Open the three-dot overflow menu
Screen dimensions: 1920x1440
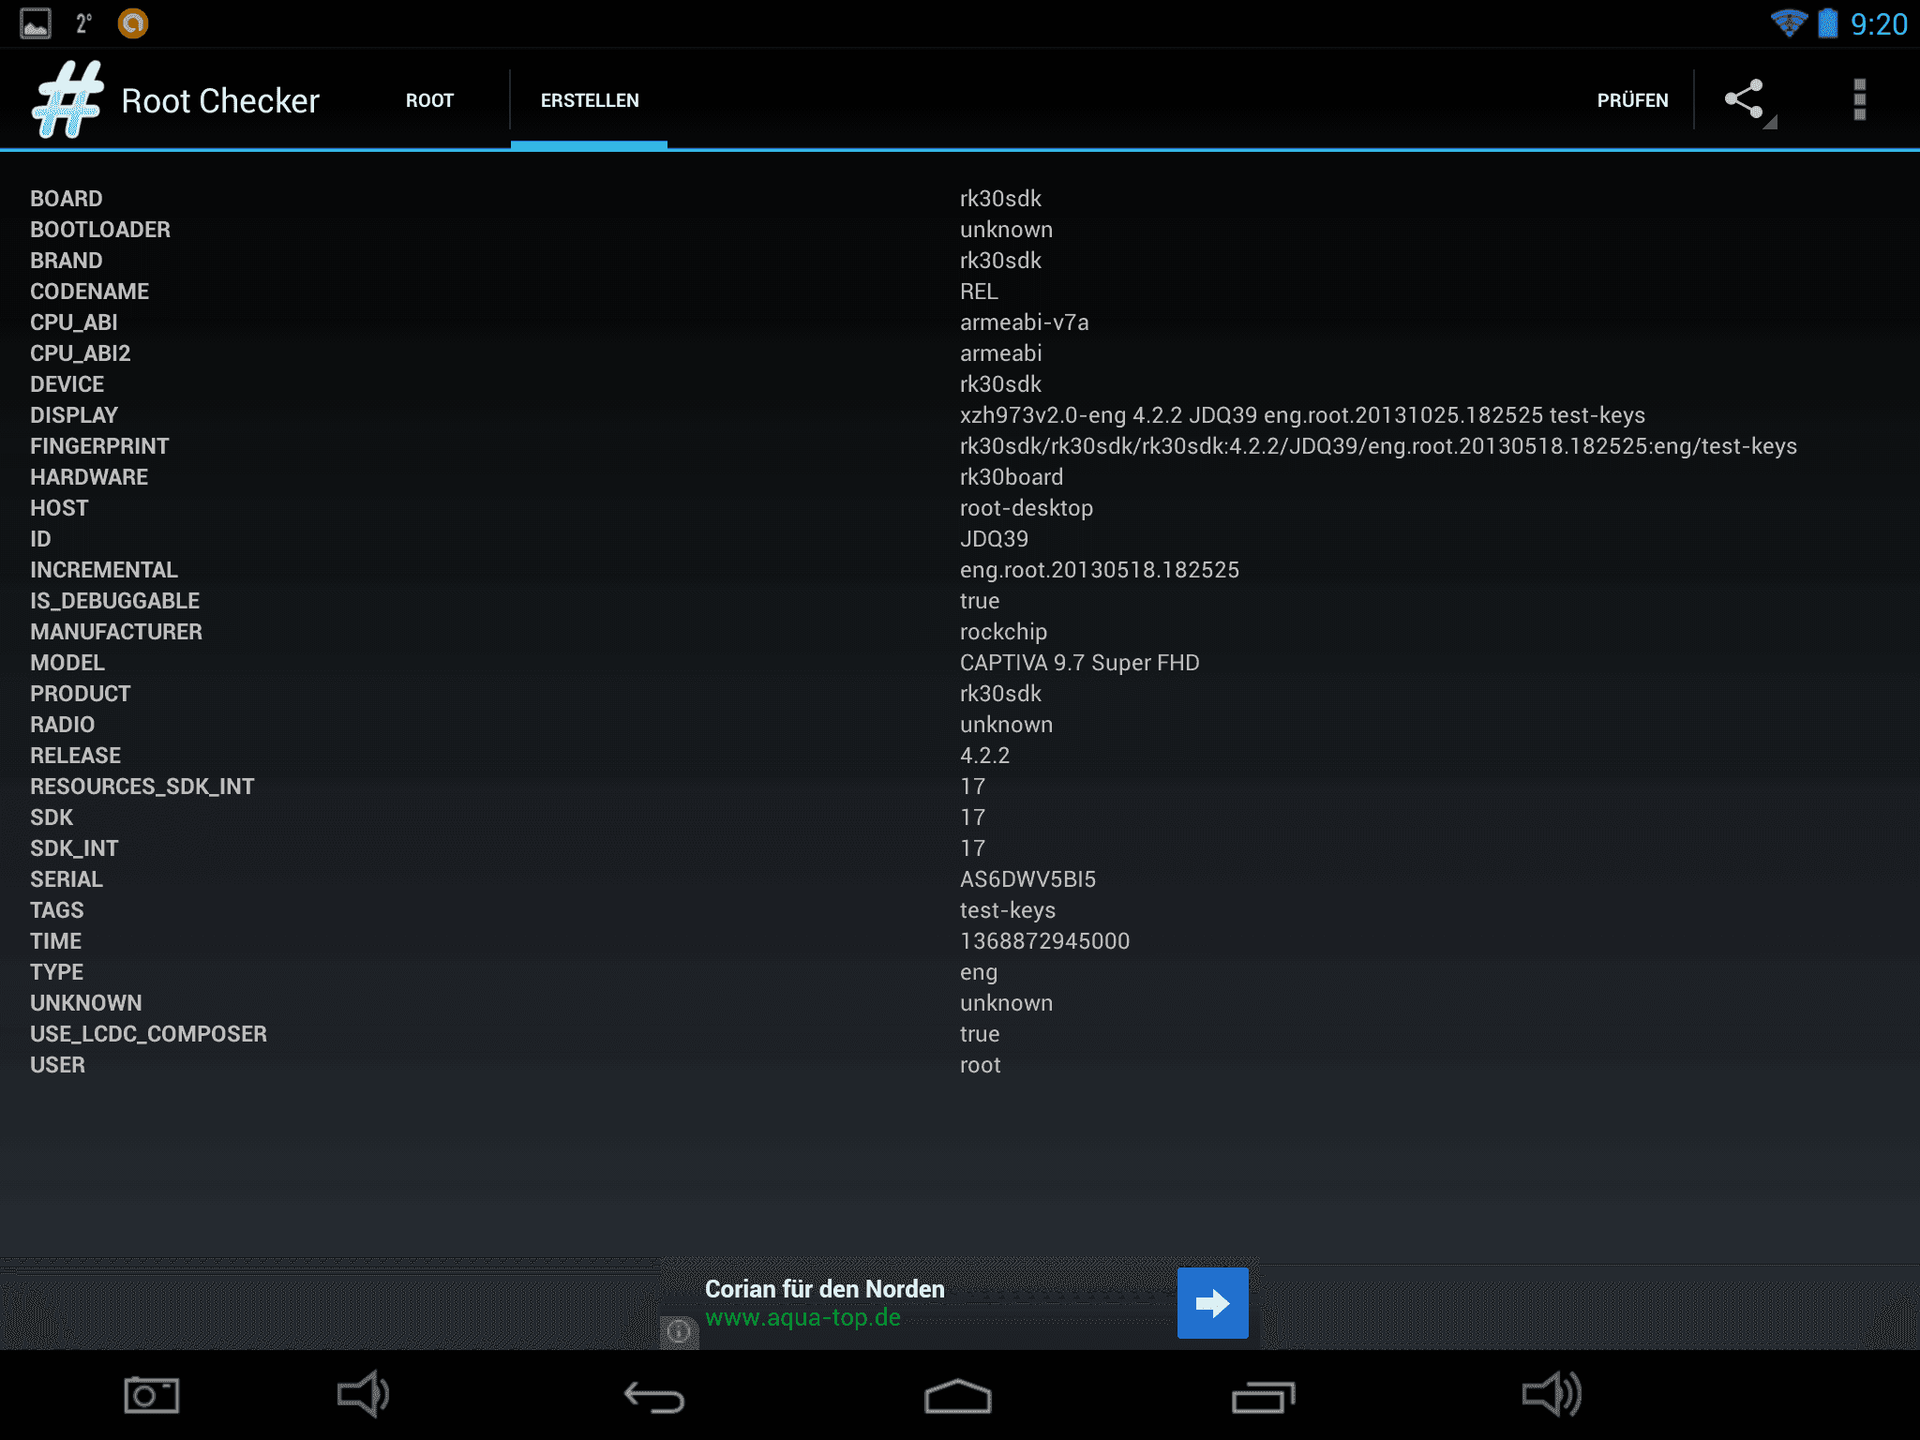(1859, 99)
